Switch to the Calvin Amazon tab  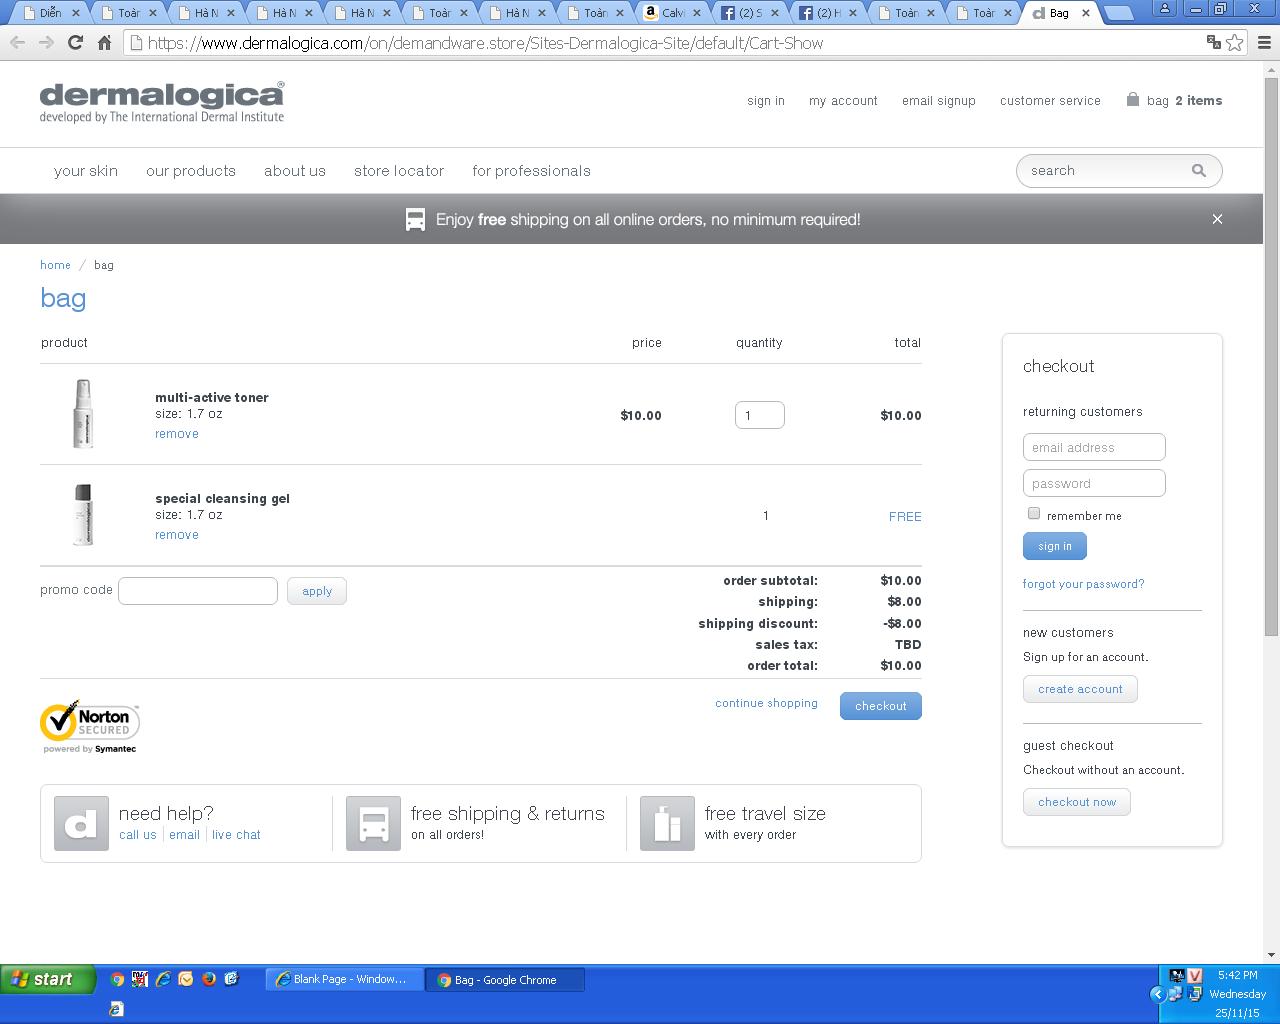coord(673,13)
